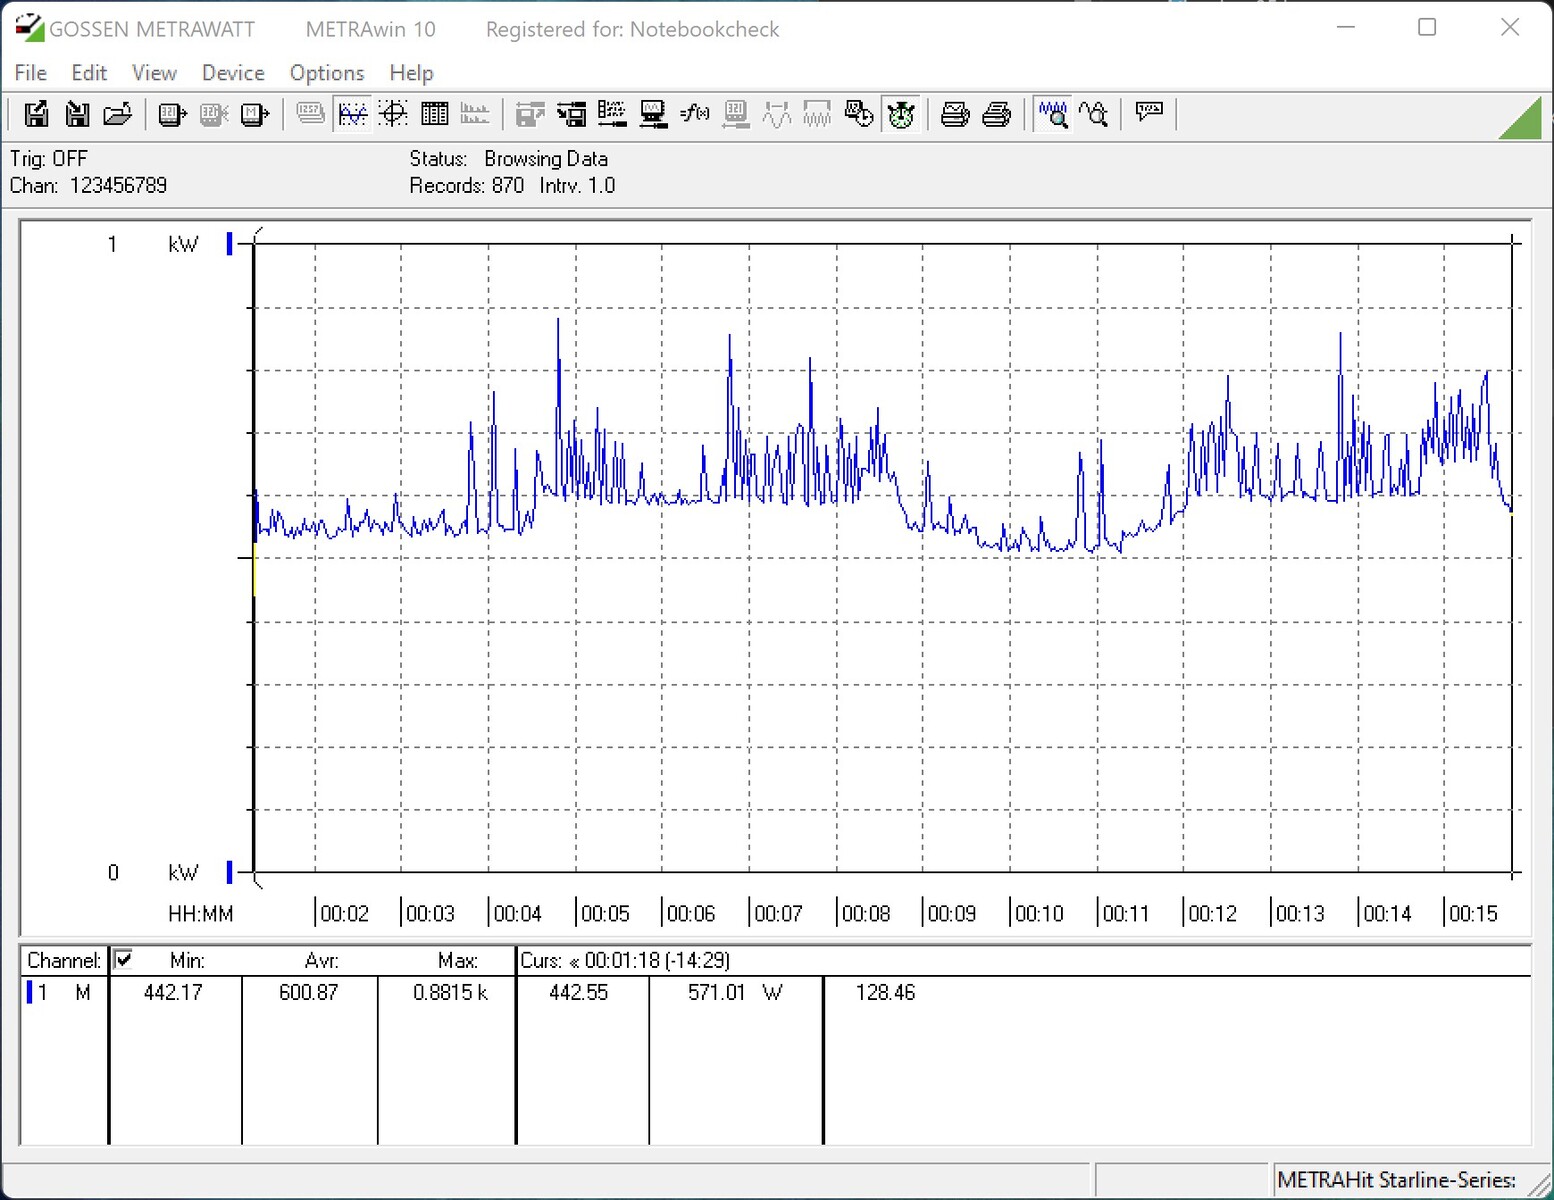The image size is (1554, 1200).
Task: Click the greyed multi-waveform icon
Action: tap(818, 114)
